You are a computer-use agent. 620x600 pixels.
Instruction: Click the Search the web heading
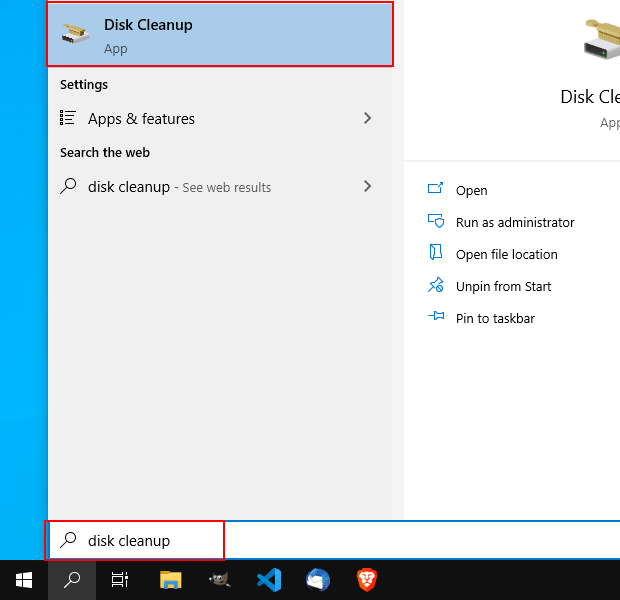(105, 153)
